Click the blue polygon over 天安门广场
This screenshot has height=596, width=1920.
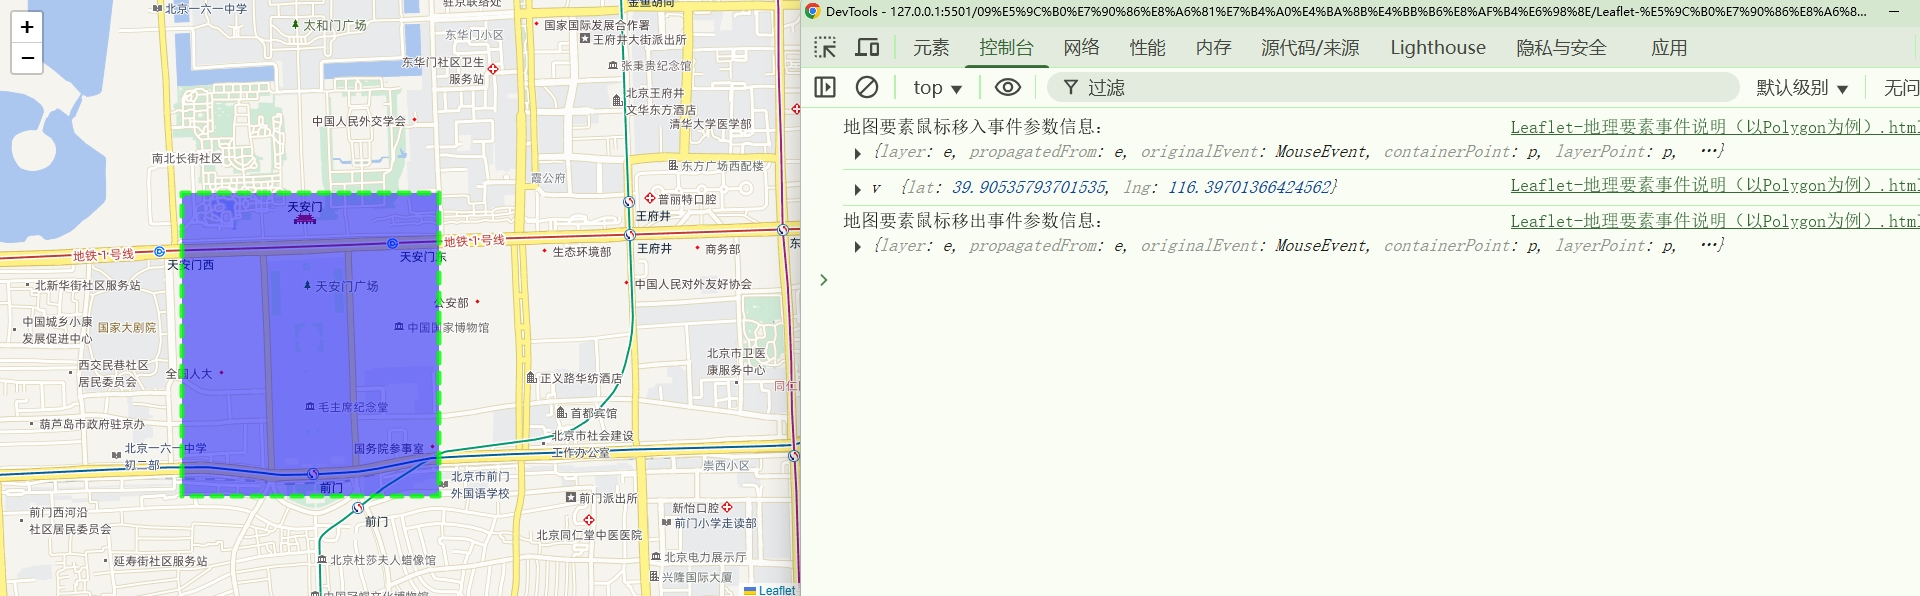(310, 345)
